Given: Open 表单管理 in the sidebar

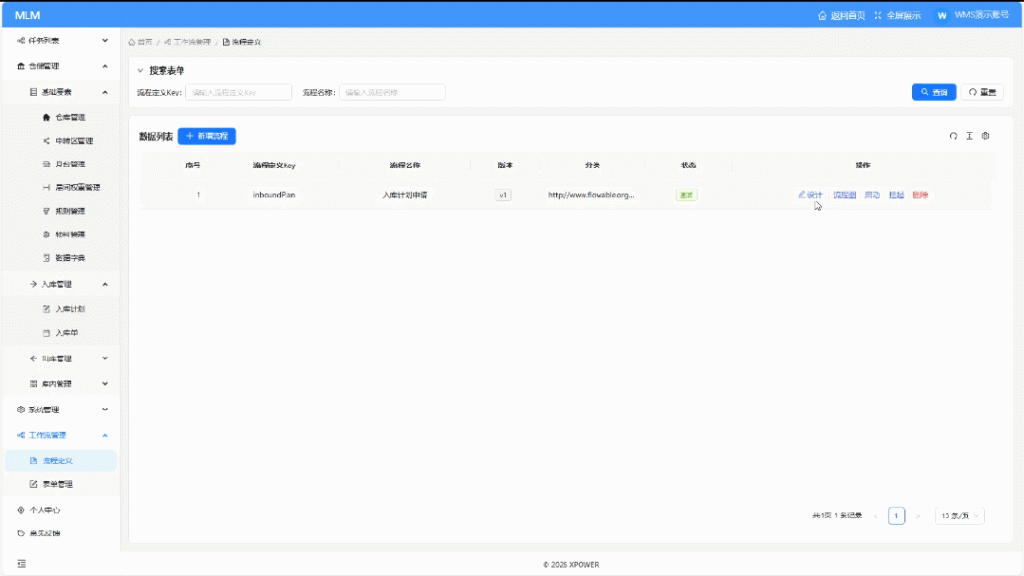Looking at the screenshot, I should point(57,484).
